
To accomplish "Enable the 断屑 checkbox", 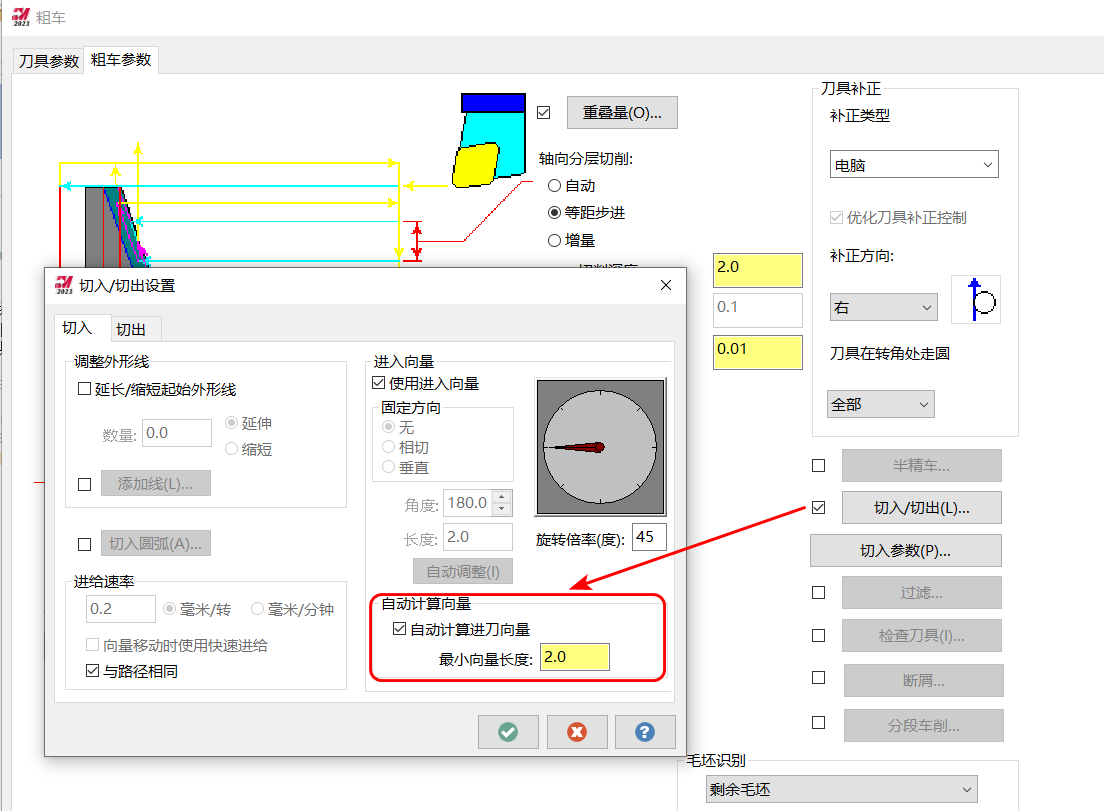I will (818, 678).
